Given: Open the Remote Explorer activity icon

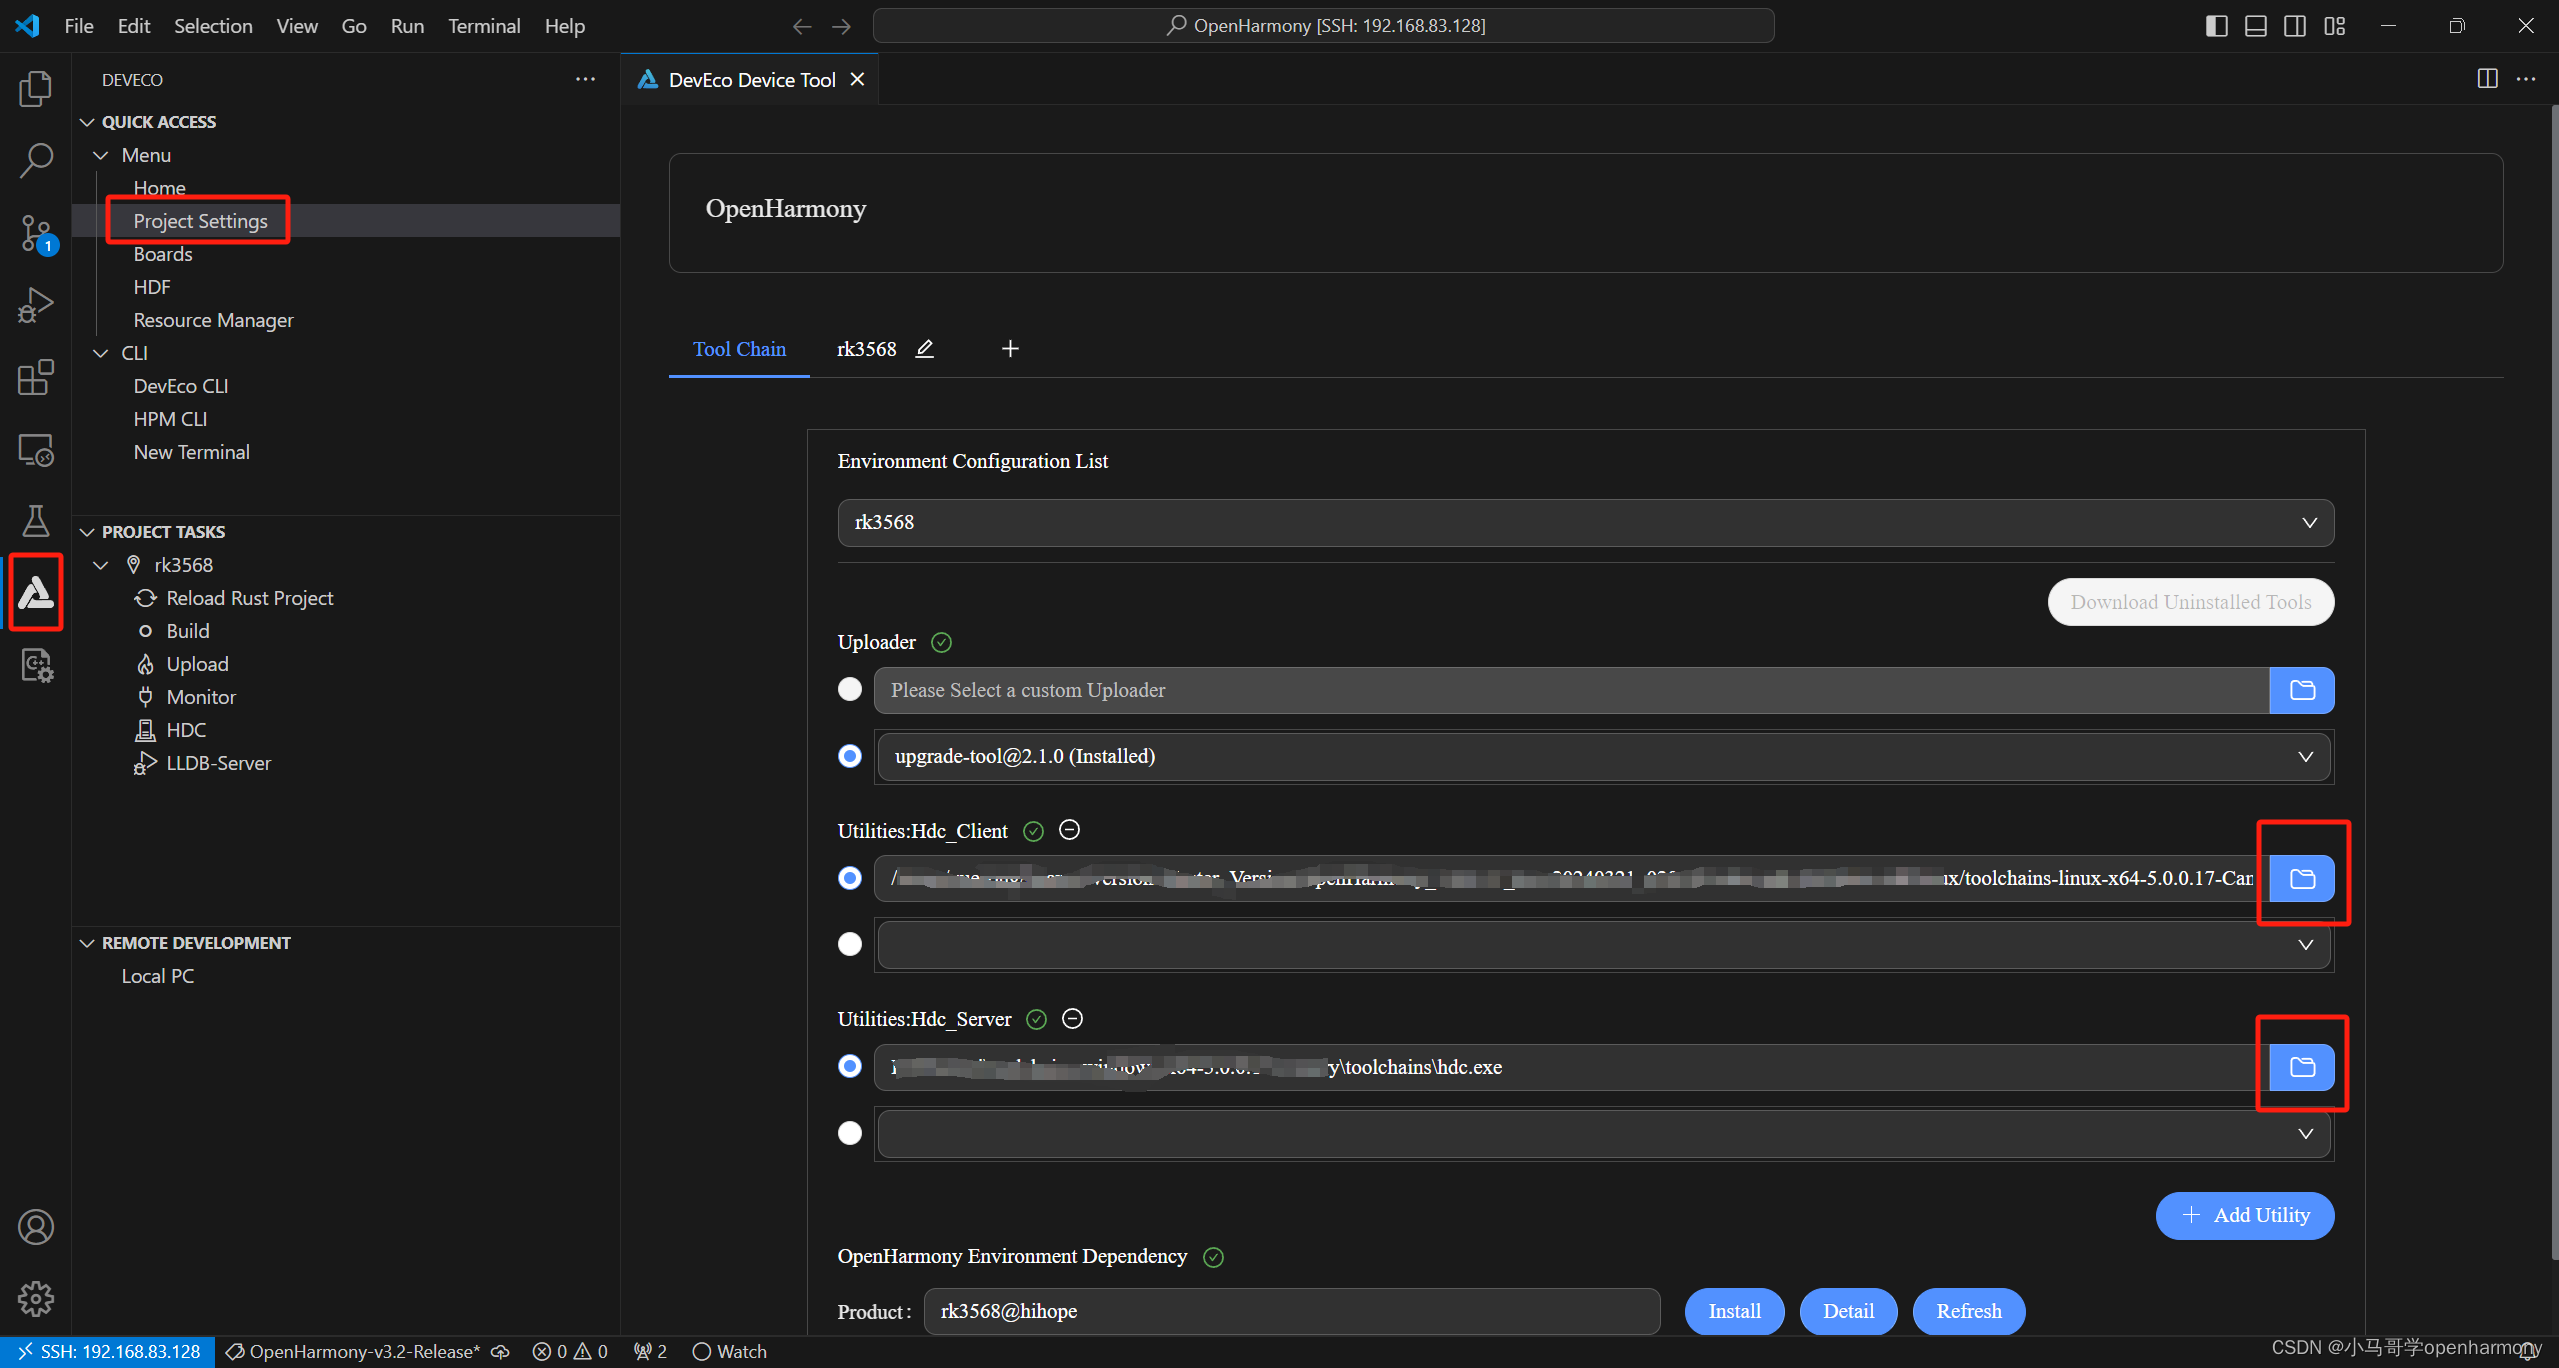Looking at the screenshot, I should click(36, 450).
